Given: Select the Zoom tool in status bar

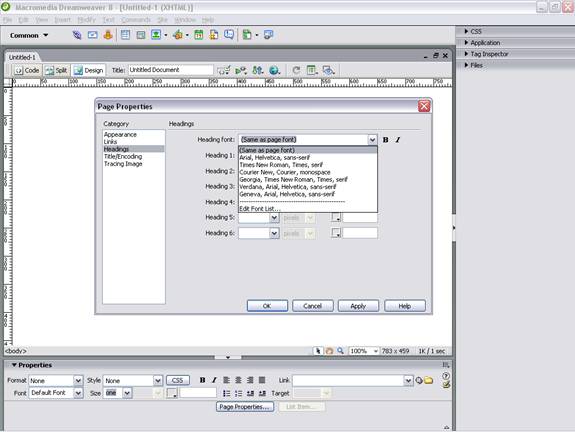Looking at the screenshot, I should tap(340, 351).
